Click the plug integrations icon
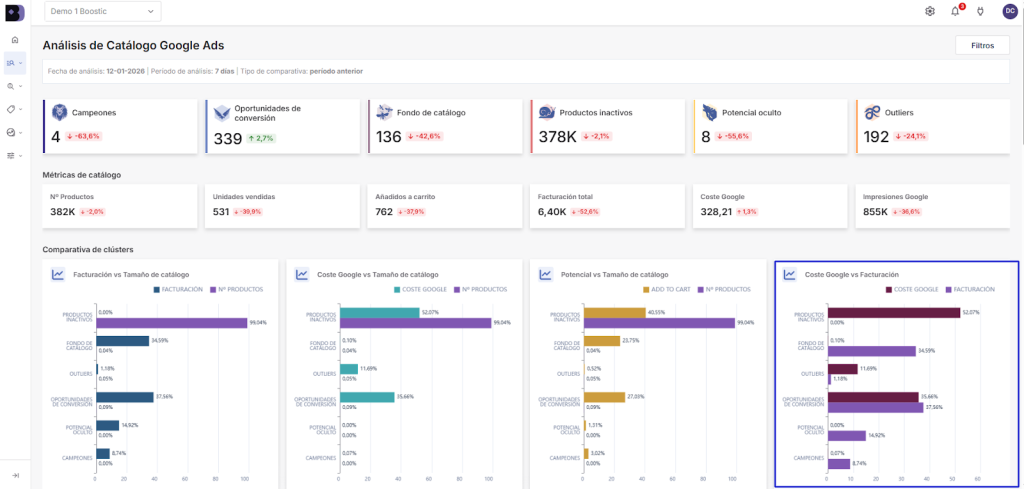 click(x=980, y=11)
